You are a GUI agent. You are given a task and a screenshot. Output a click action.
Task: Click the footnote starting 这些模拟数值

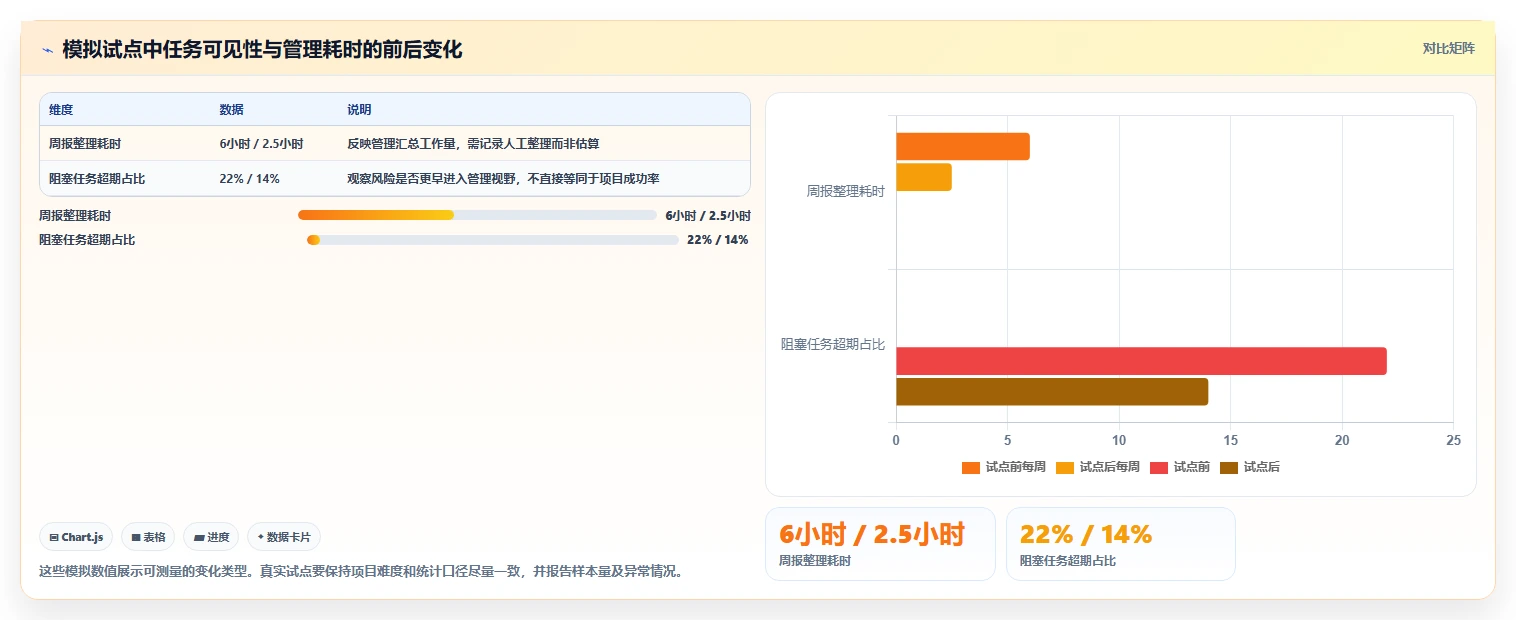click(361, 572)
